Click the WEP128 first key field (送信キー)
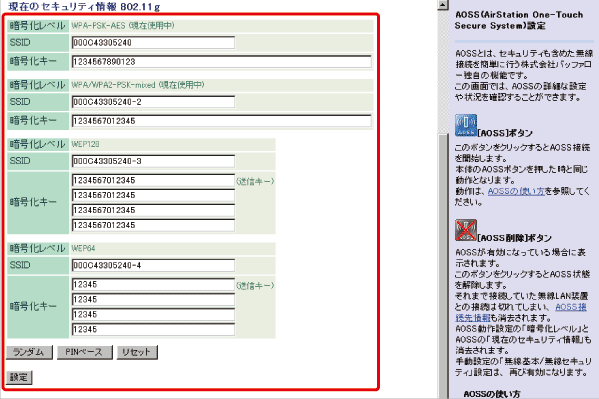The width and height of the screenshot is (599, 399). (153, 180)
